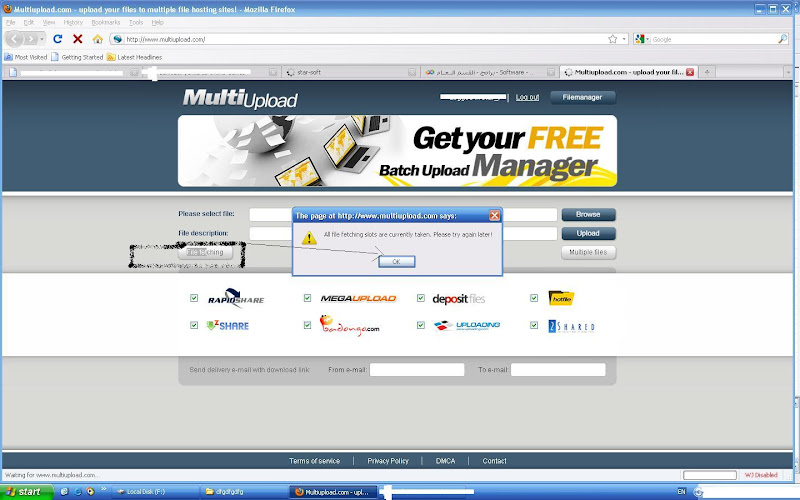Click the Megaupload logo
This screenshot has width=800, height=500.
pyautogui.click(x=358, y=298)
